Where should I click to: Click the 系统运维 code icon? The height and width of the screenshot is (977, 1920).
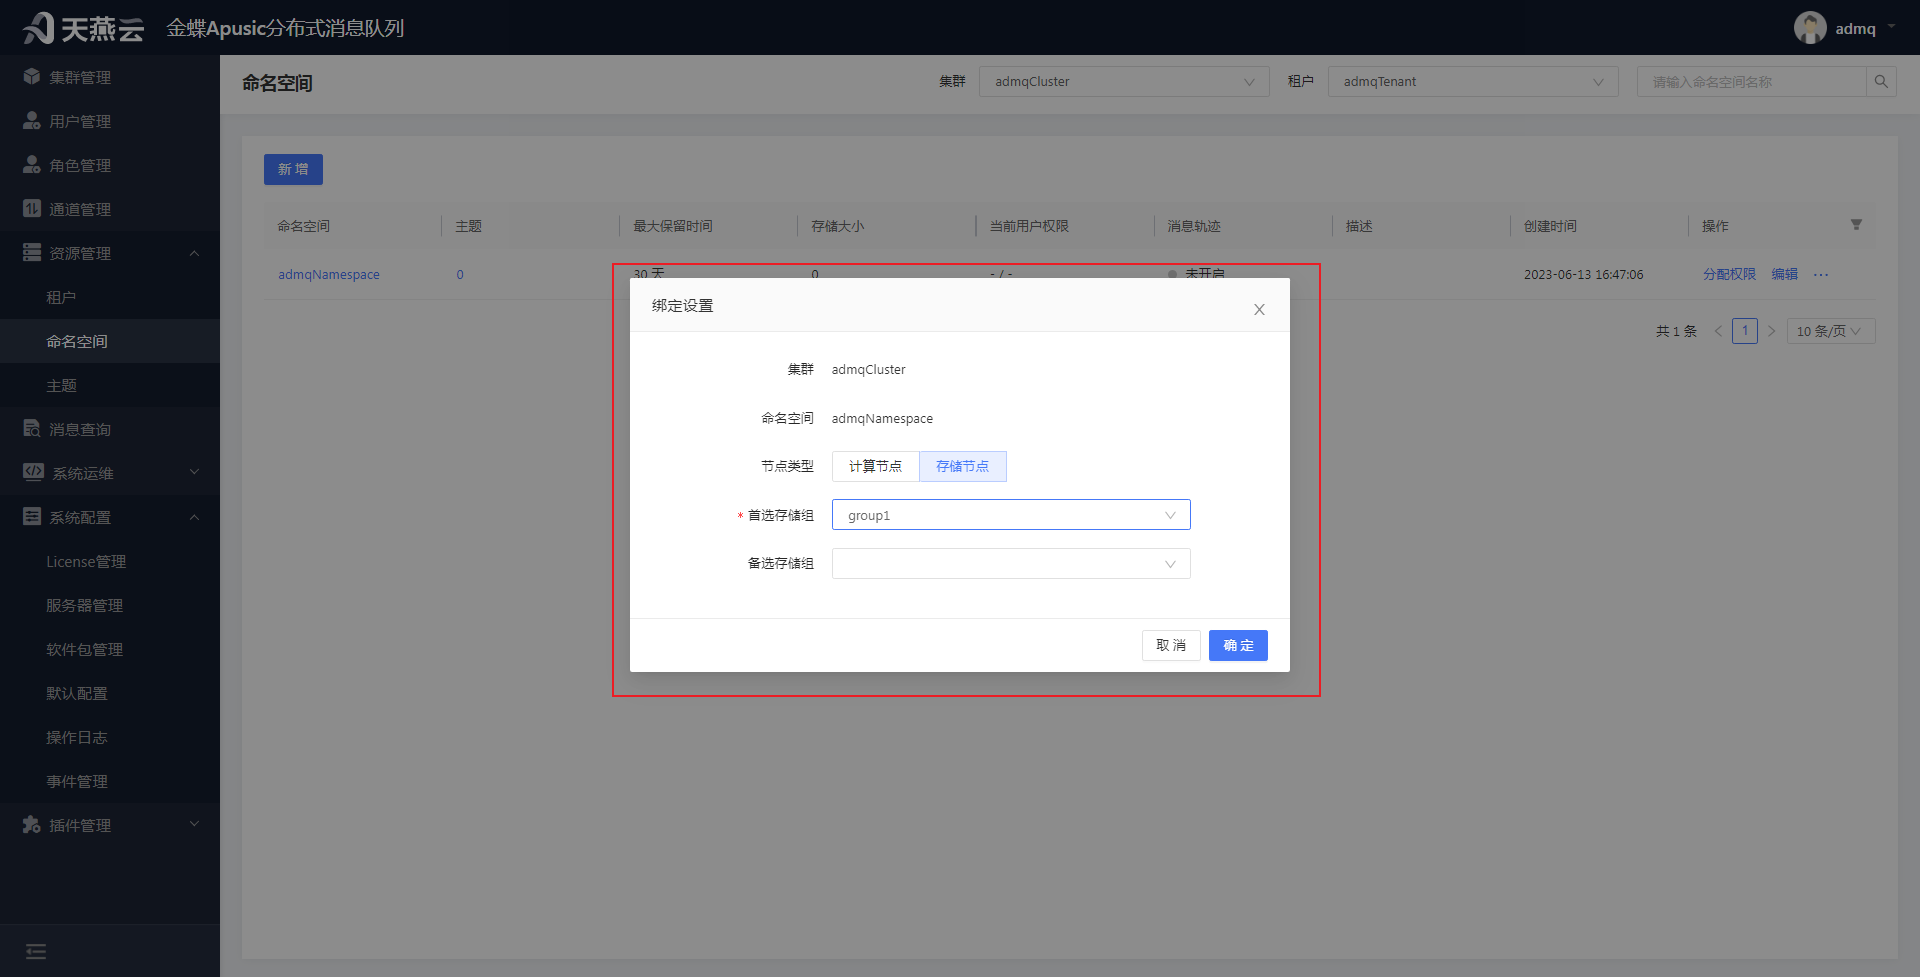click(x=33, y=472)
